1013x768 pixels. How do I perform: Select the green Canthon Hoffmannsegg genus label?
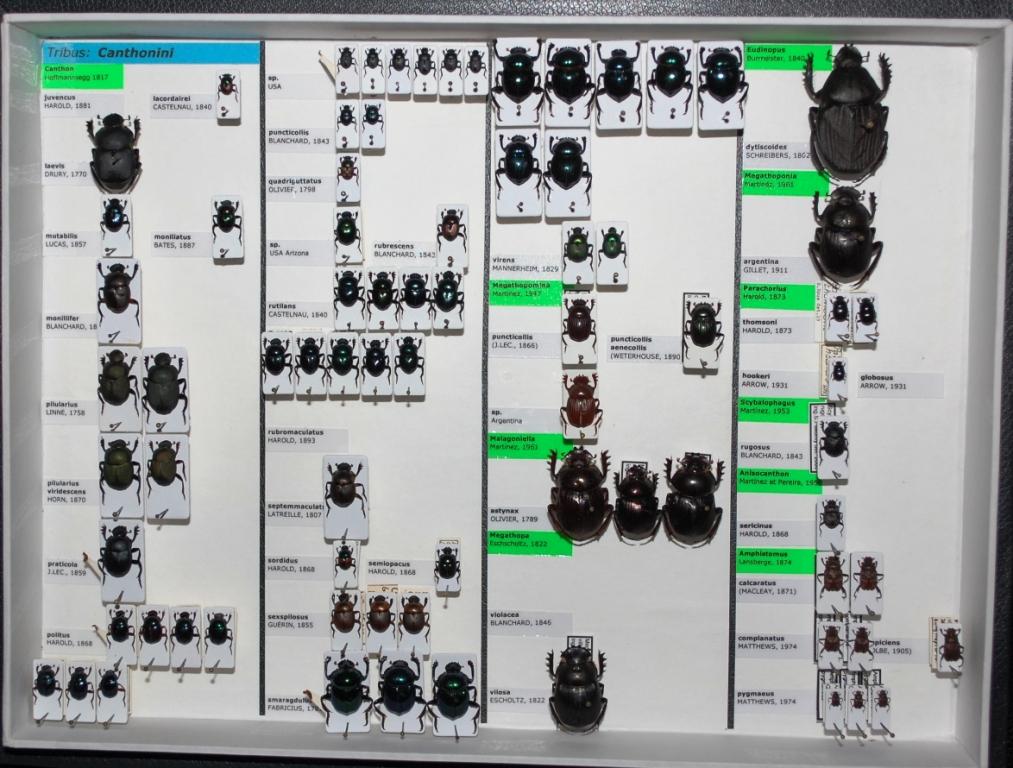pos(82,76)
